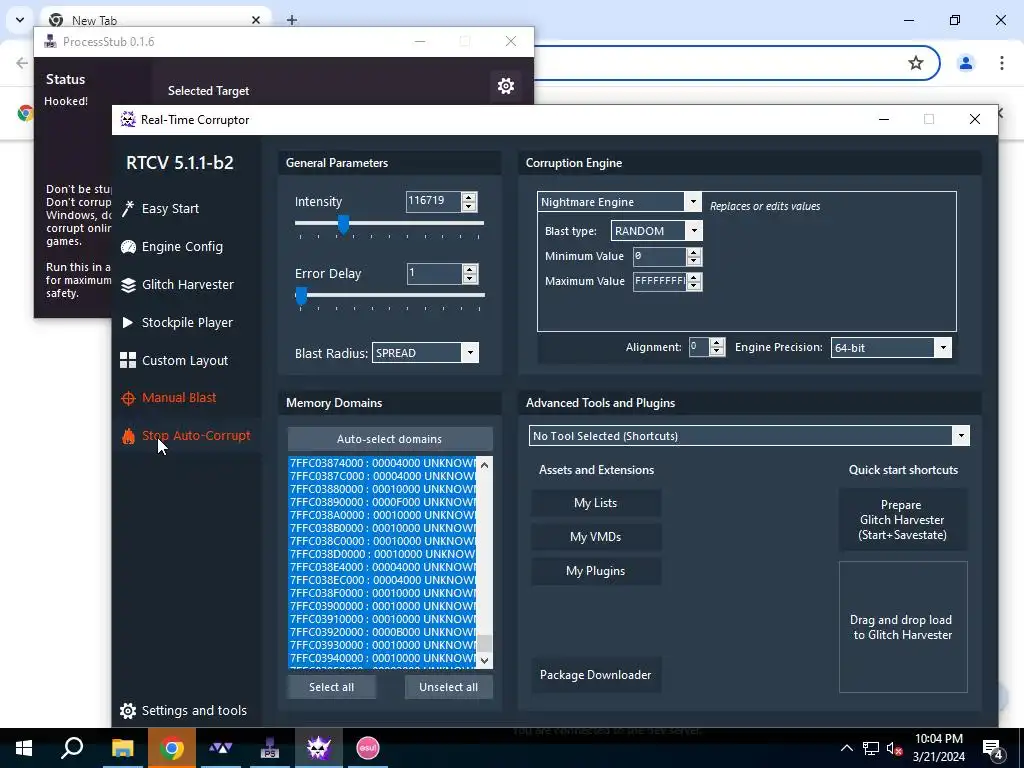1024x768 pixels.
Task: Click the Settings and tools gear icon
Action: coord(128,711)
